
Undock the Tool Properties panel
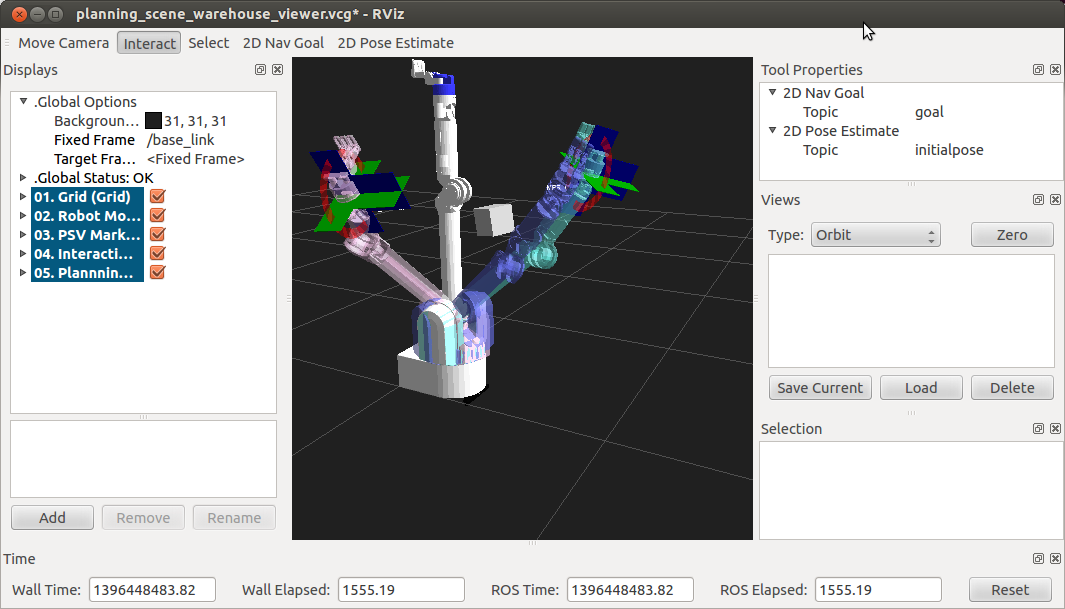pyautogui.click(x=1038, y=70)
